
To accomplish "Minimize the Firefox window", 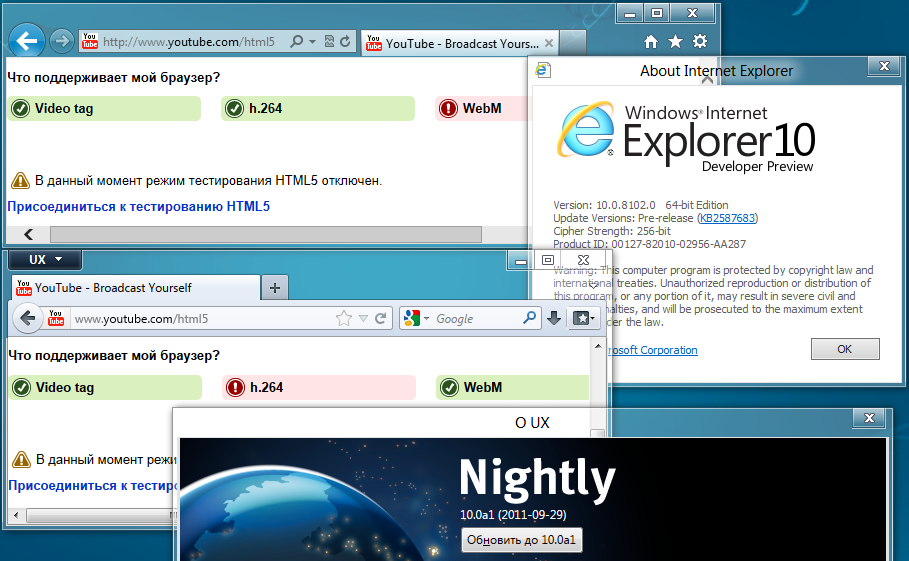I will (x=521, y=261).
